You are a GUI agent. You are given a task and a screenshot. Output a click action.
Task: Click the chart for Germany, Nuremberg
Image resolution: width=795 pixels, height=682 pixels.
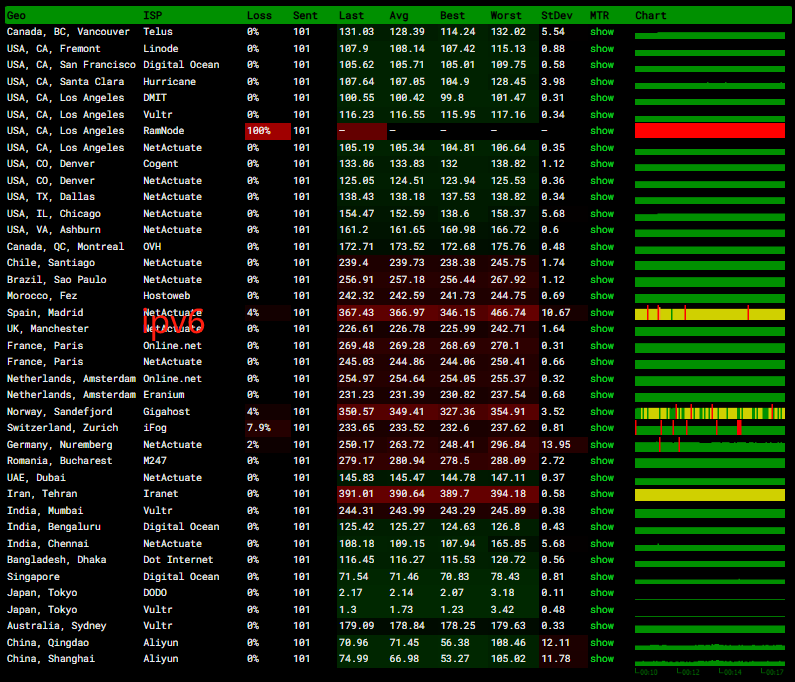710,446
